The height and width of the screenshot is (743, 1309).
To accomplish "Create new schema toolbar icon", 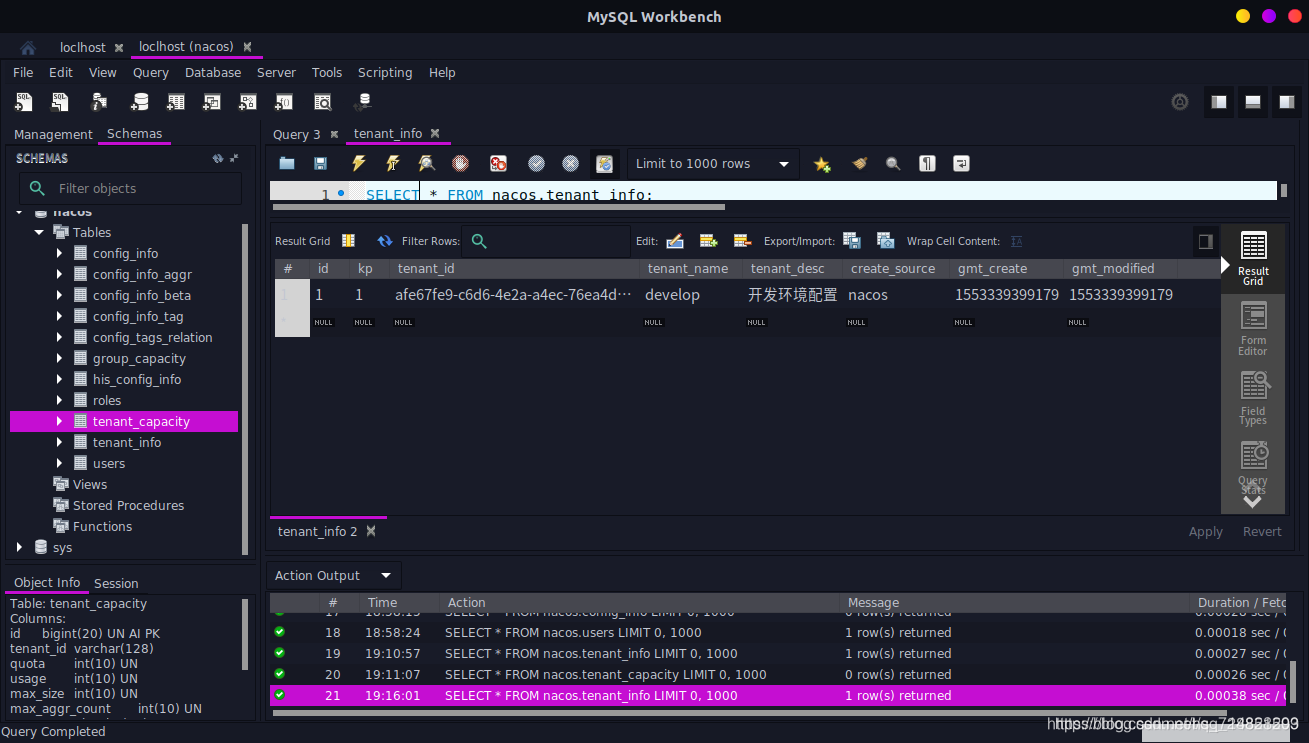I will [x=140, y=102].
